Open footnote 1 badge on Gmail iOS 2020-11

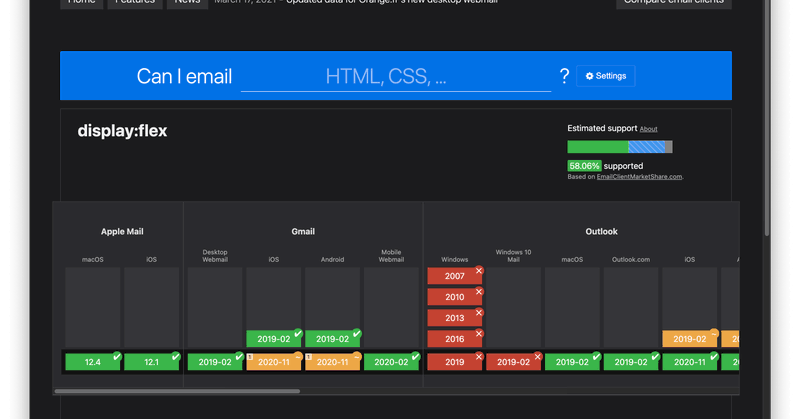[x=250, y=356]
